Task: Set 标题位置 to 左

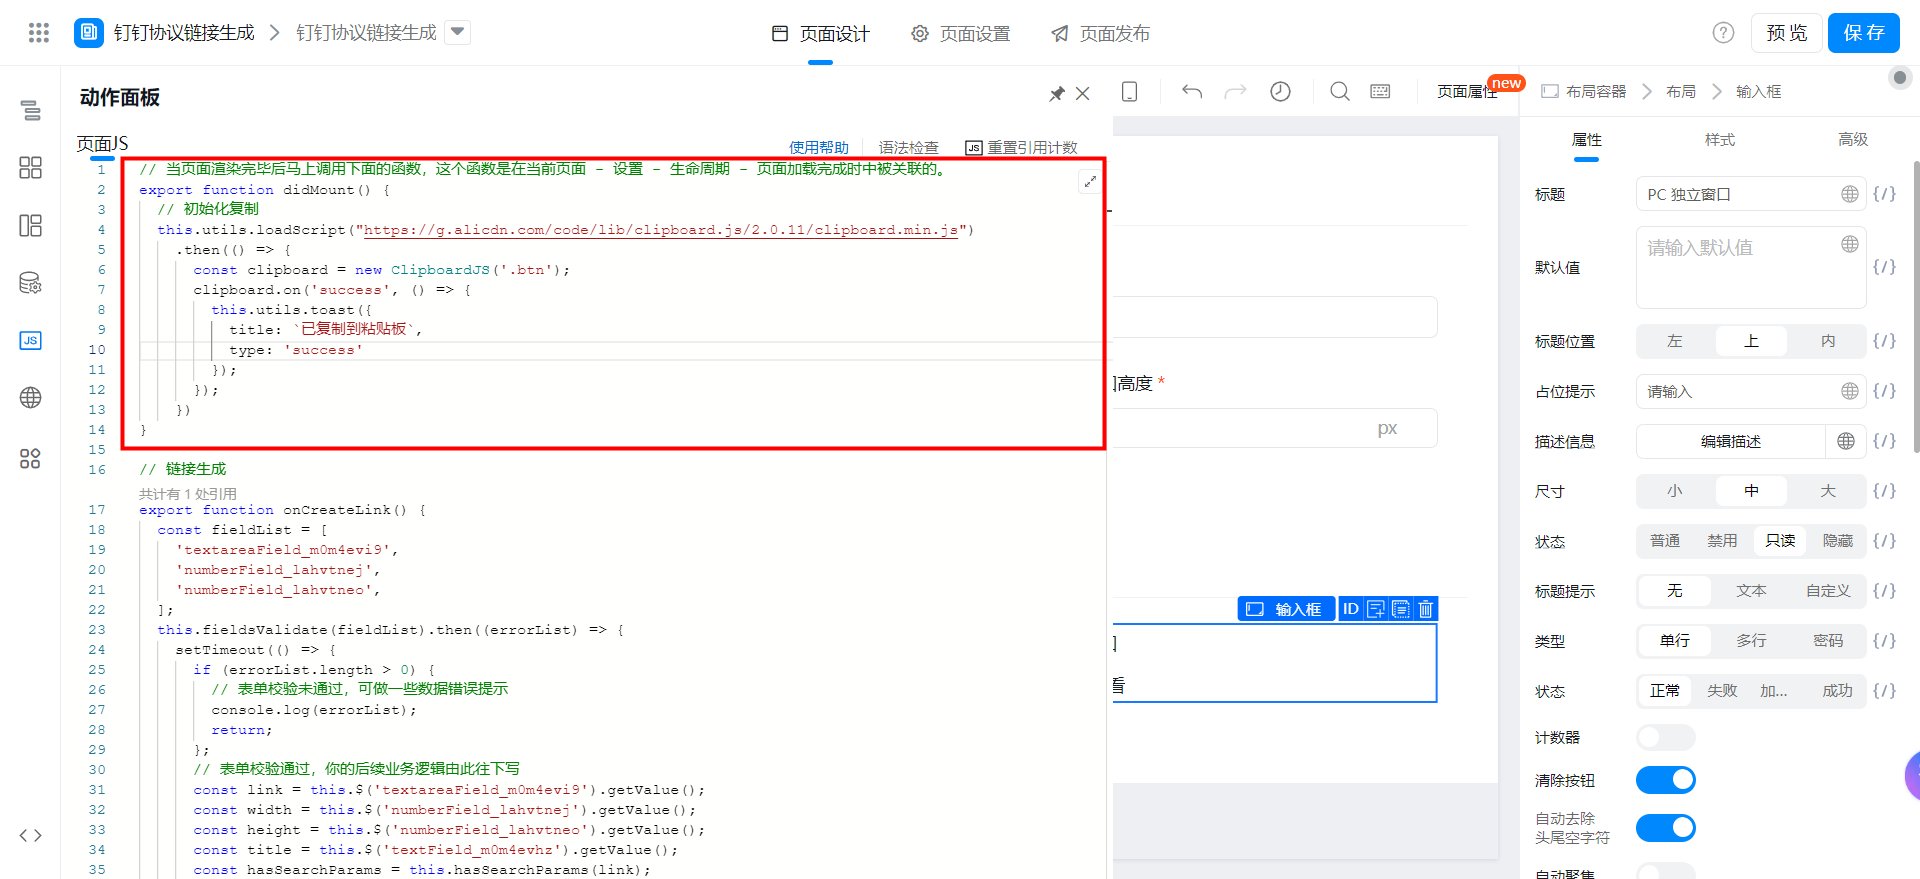Action: coord(1675,341)
